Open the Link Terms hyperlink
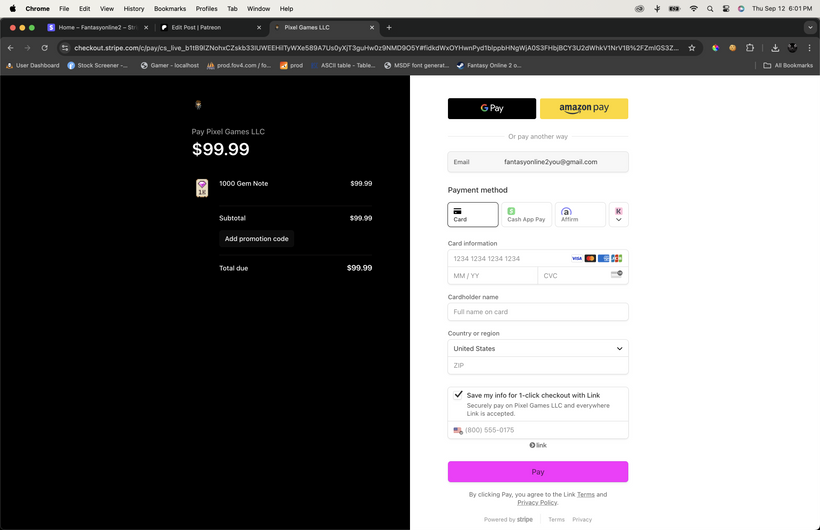The width and height of the screenshot is (820, 530). [586, 494]
